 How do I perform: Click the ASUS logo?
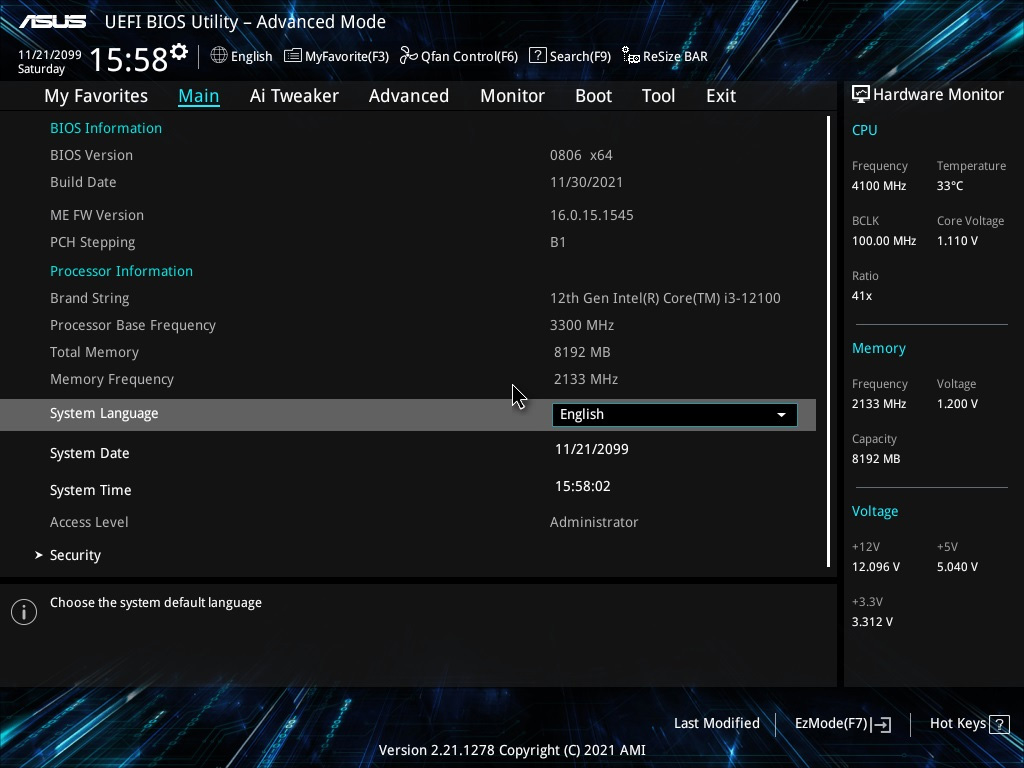point(52,22)
